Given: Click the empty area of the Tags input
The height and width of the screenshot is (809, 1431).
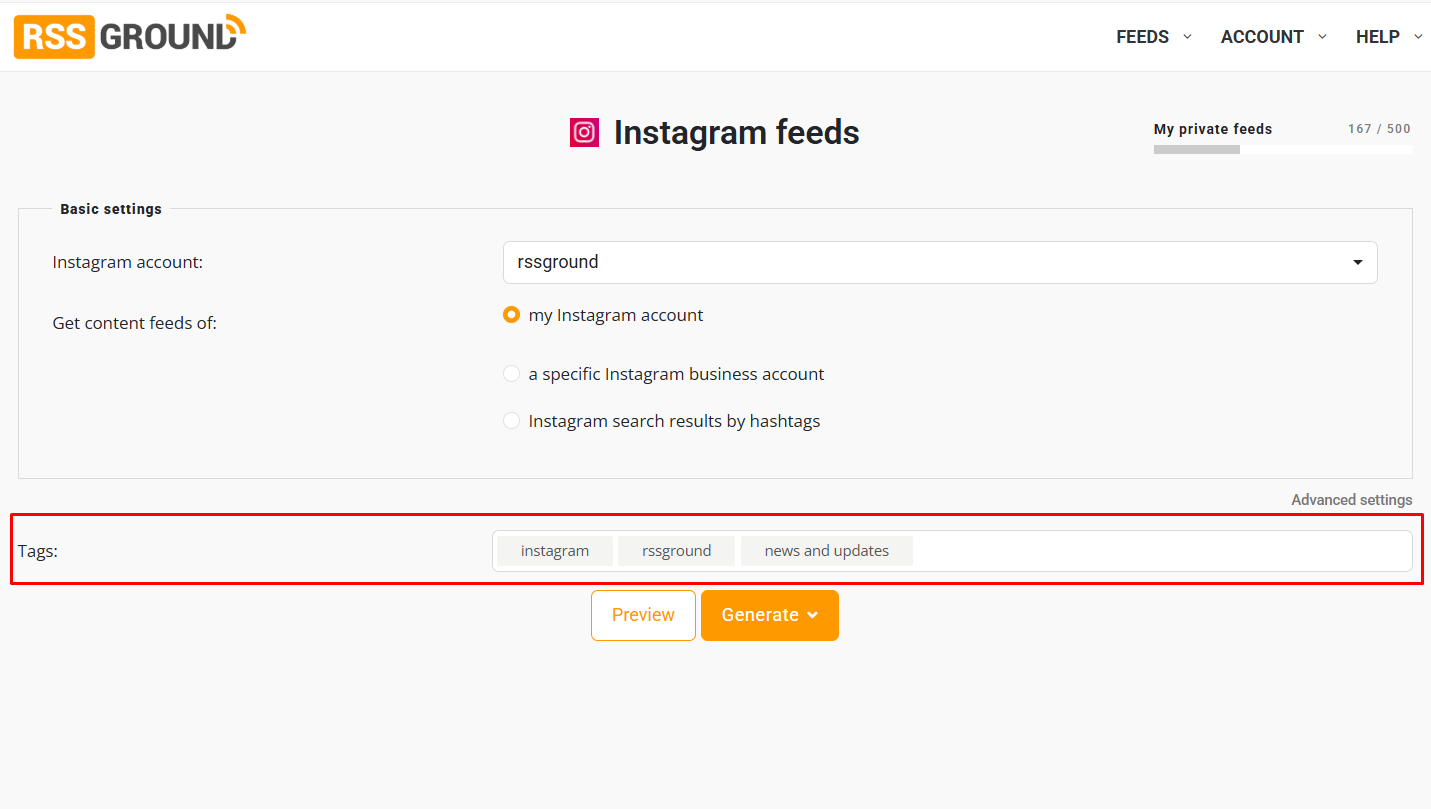Looking at the screenshot, I should 1160,551.
